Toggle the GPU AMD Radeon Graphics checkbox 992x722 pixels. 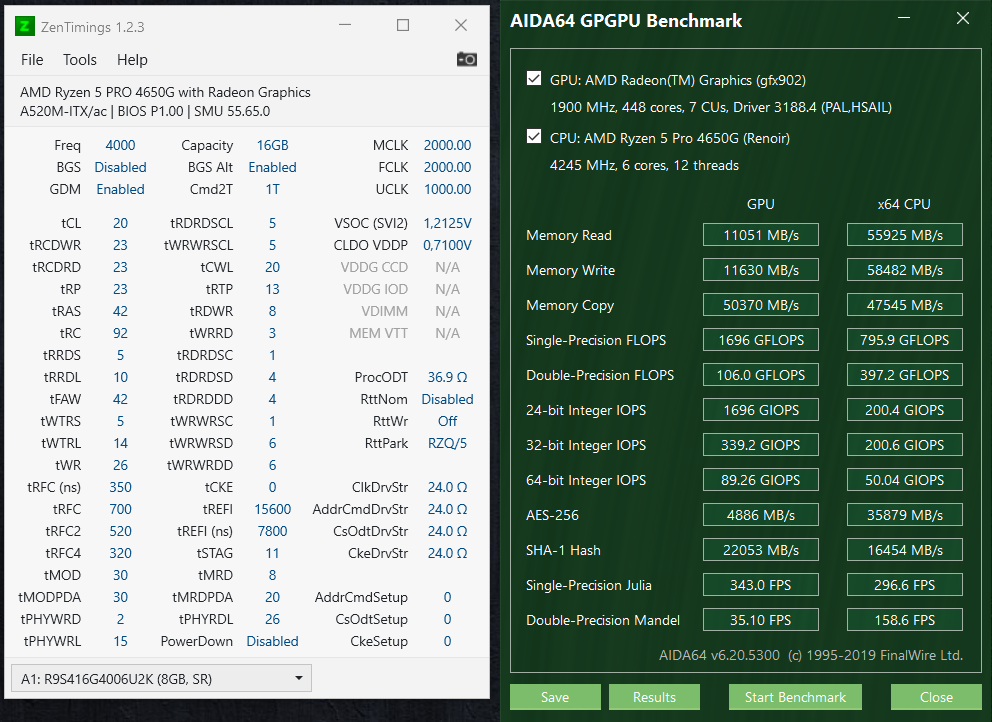point(534,78)
